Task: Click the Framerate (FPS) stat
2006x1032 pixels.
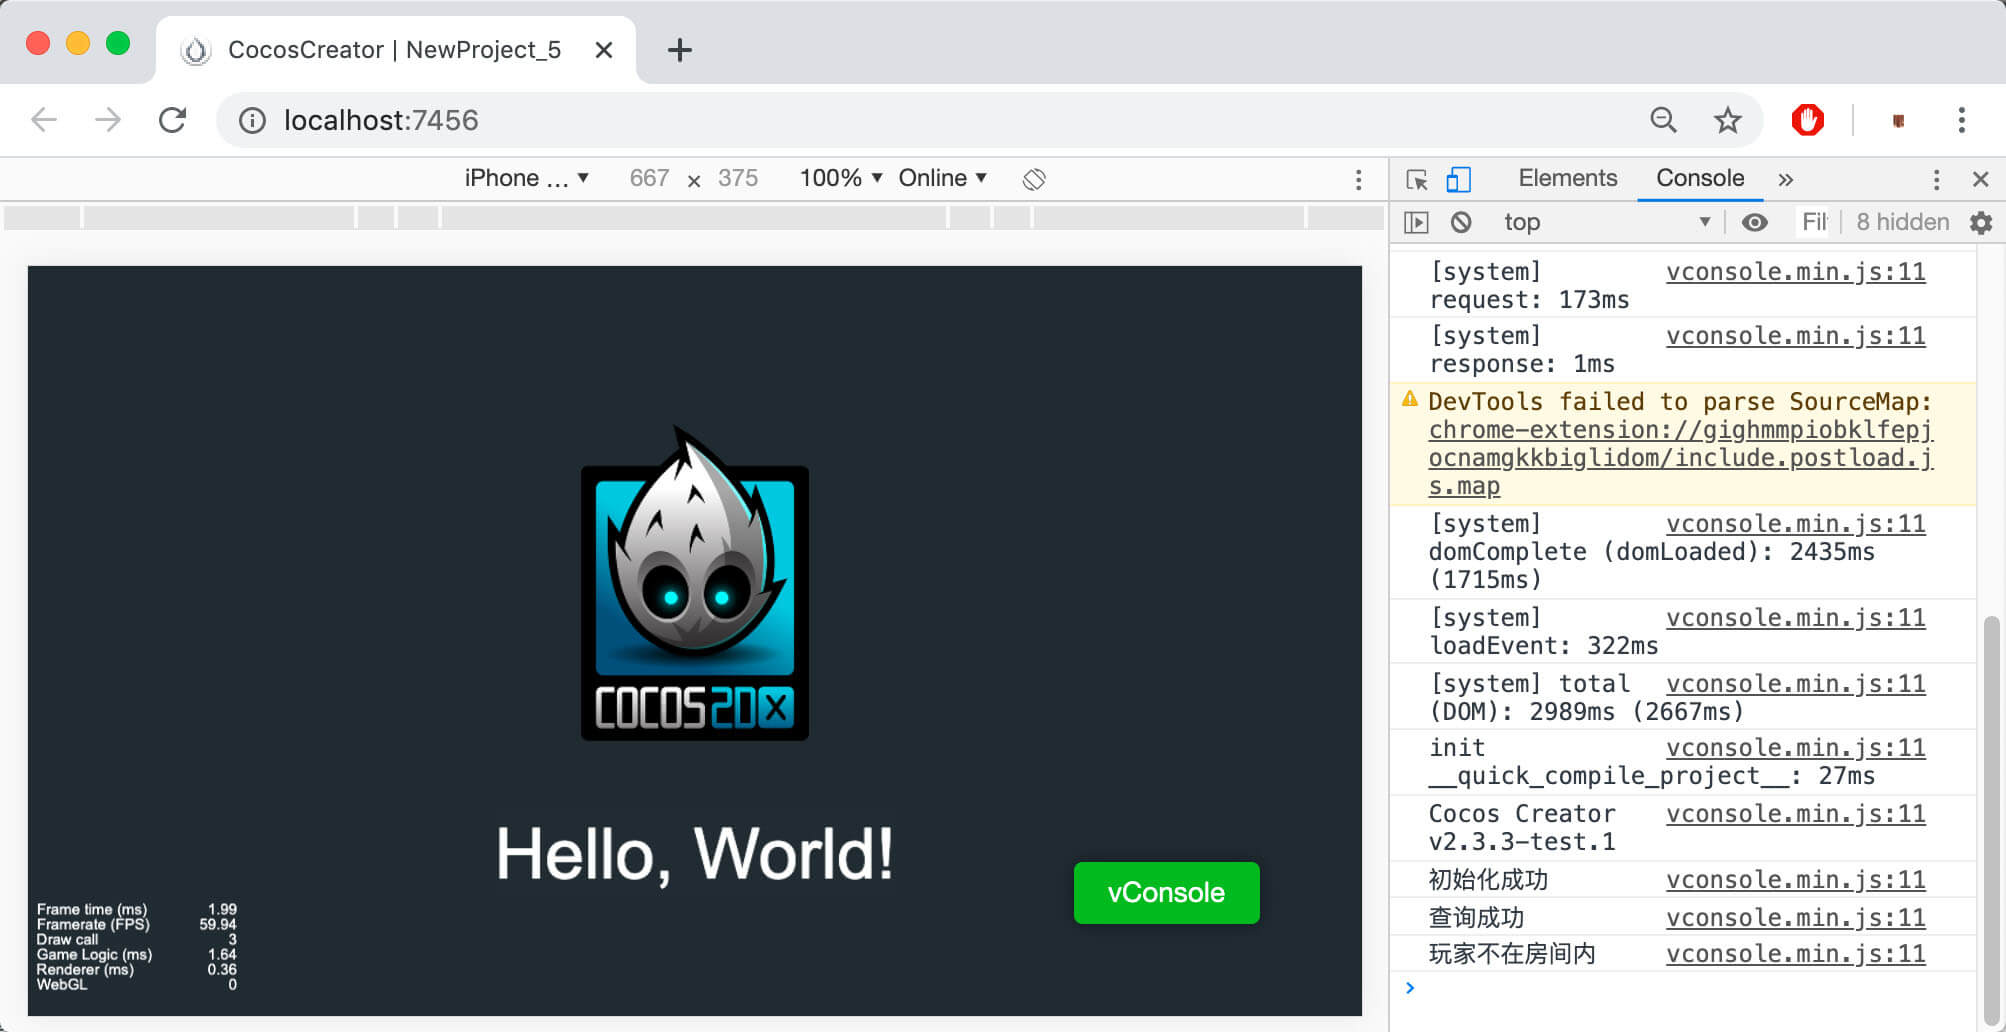Action: [x=136, y=924]
